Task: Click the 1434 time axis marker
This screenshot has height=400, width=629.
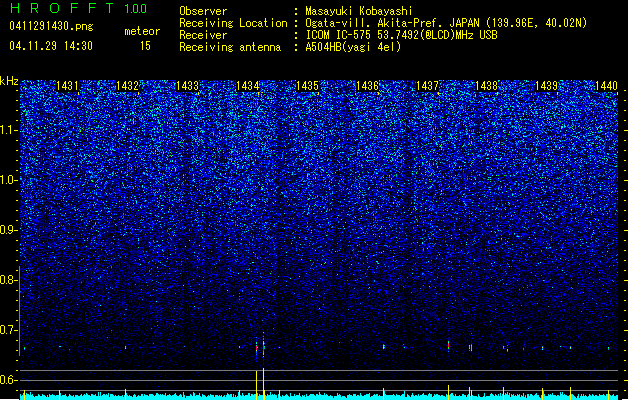Action: 248,86
